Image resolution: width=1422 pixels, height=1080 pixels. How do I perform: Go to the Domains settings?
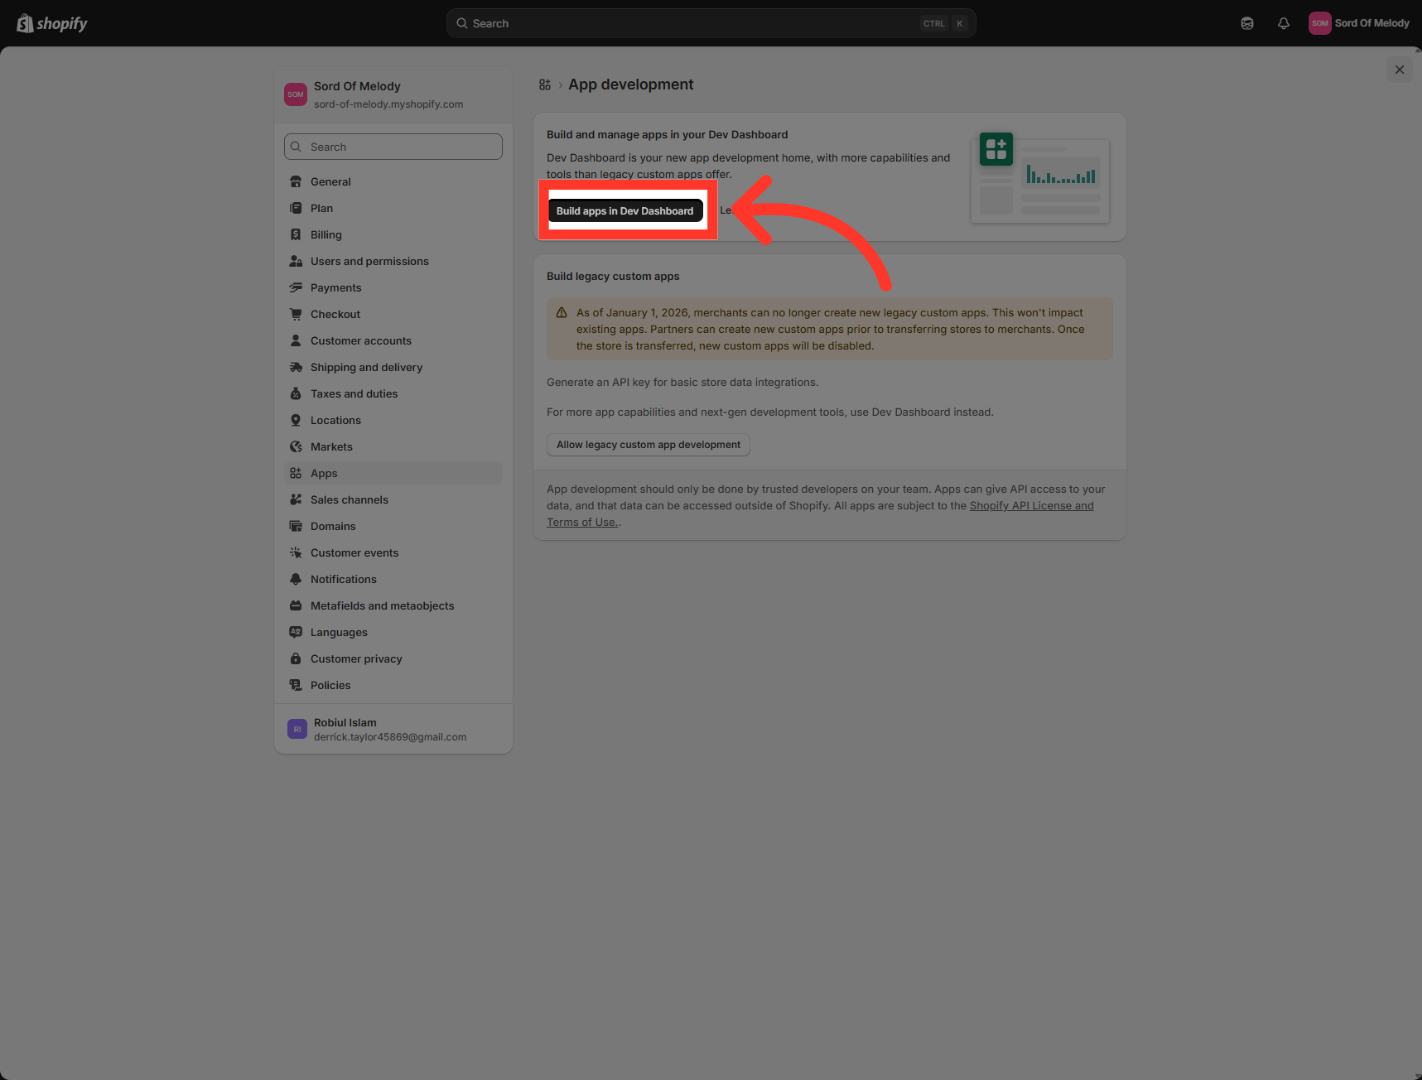(x=393, y=526)
